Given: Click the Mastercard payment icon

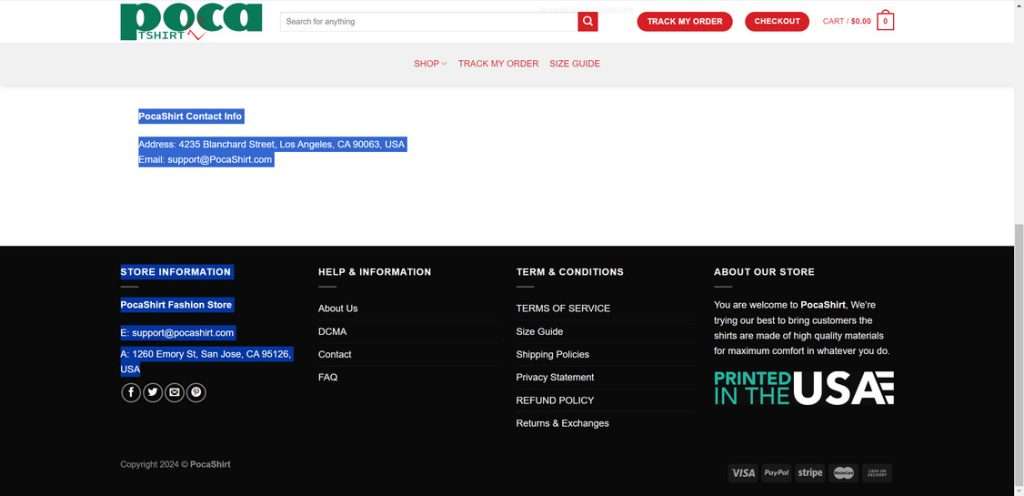Looking at the screenshot, I should pos(843,473).
